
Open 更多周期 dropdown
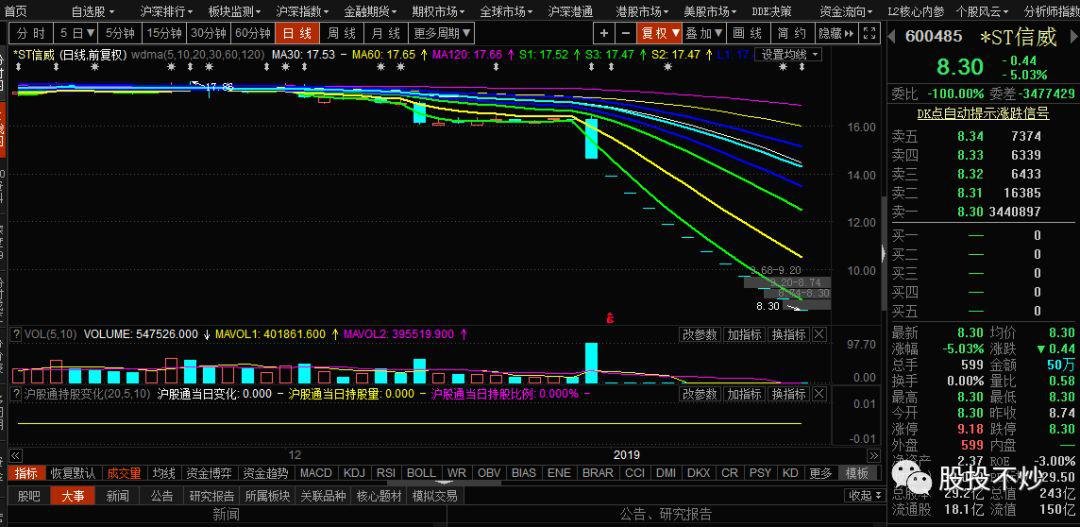[442, 32]
